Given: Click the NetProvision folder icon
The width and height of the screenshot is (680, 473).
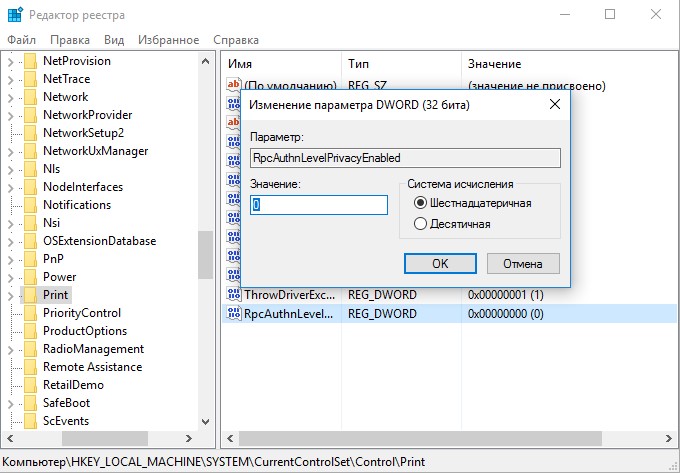Looking at the screenshot, I should [30, 61].
